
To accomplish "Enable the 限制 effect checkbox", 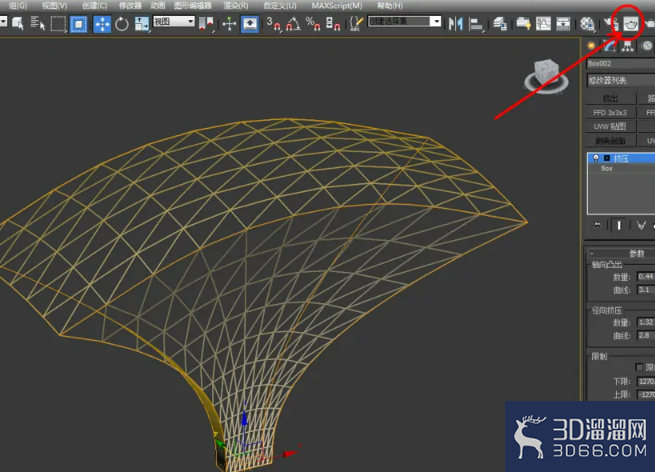I will (639, 367).
